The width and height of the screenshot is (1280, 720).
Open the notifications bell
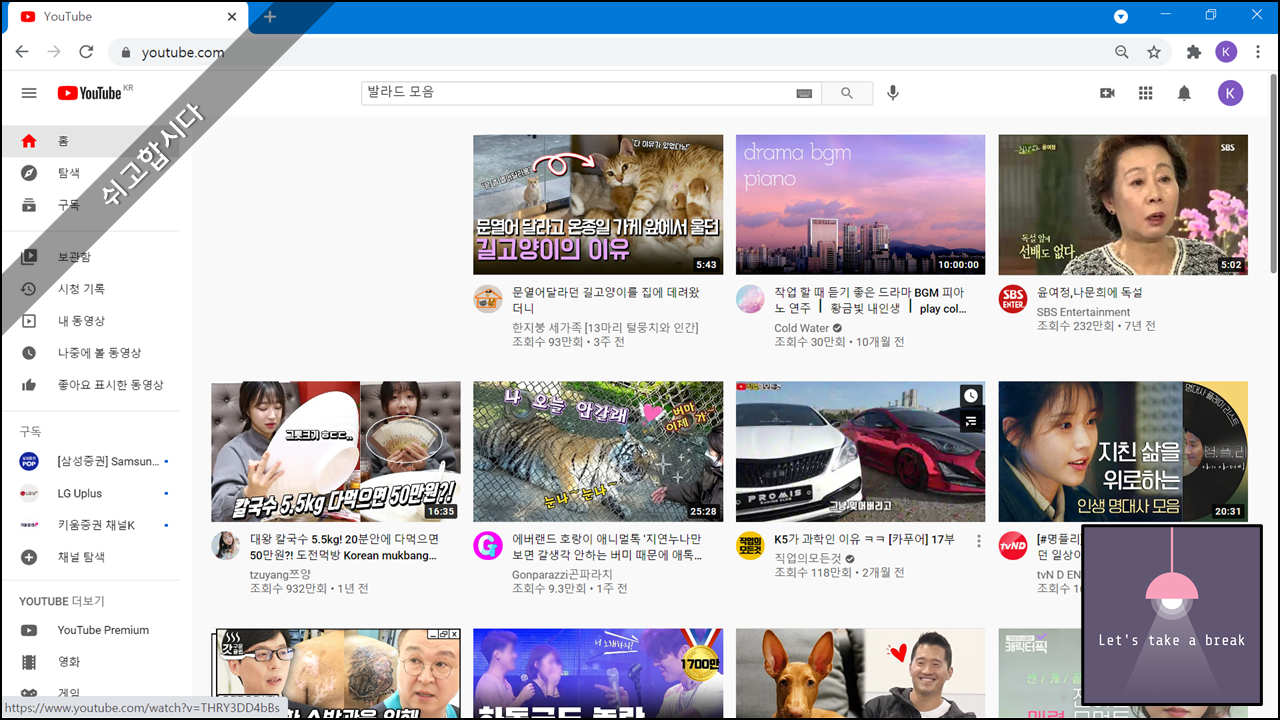(1184, 93)
